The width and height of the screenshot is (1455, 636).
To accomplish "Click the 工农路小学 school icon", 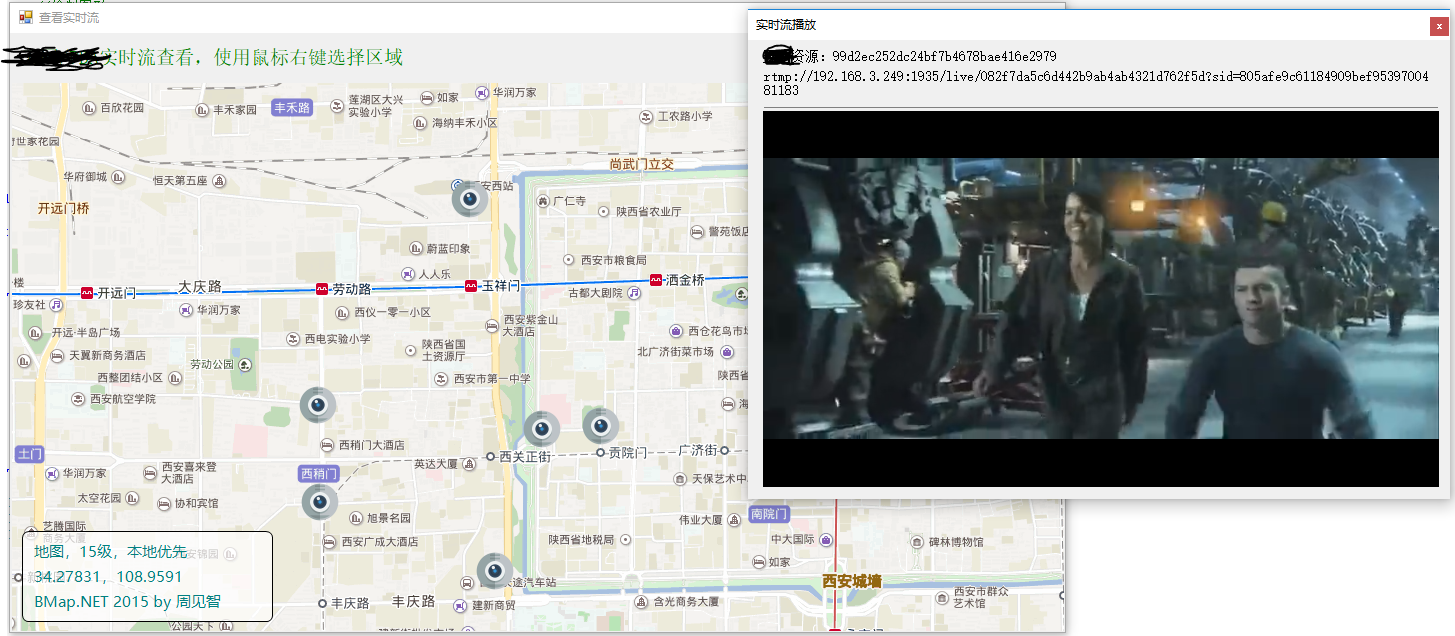I will click(x=646, y=117).
